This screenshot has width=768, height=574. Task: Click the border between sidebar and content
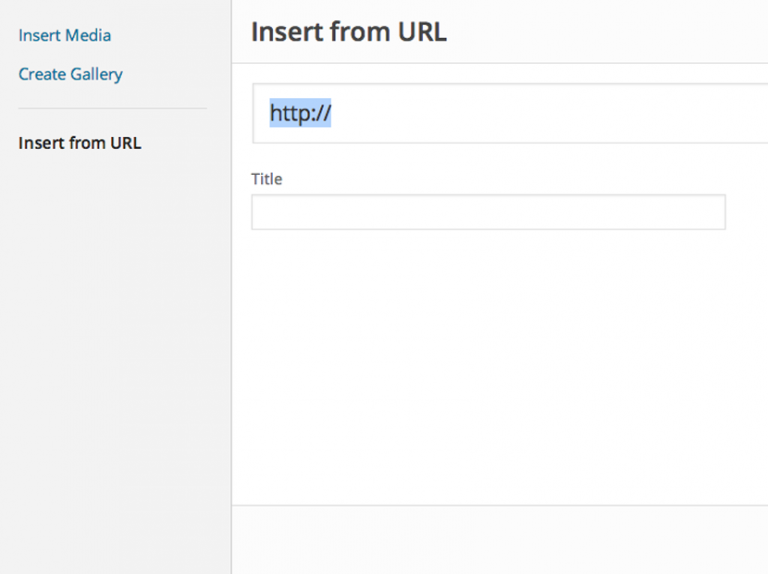click(231, 300)
